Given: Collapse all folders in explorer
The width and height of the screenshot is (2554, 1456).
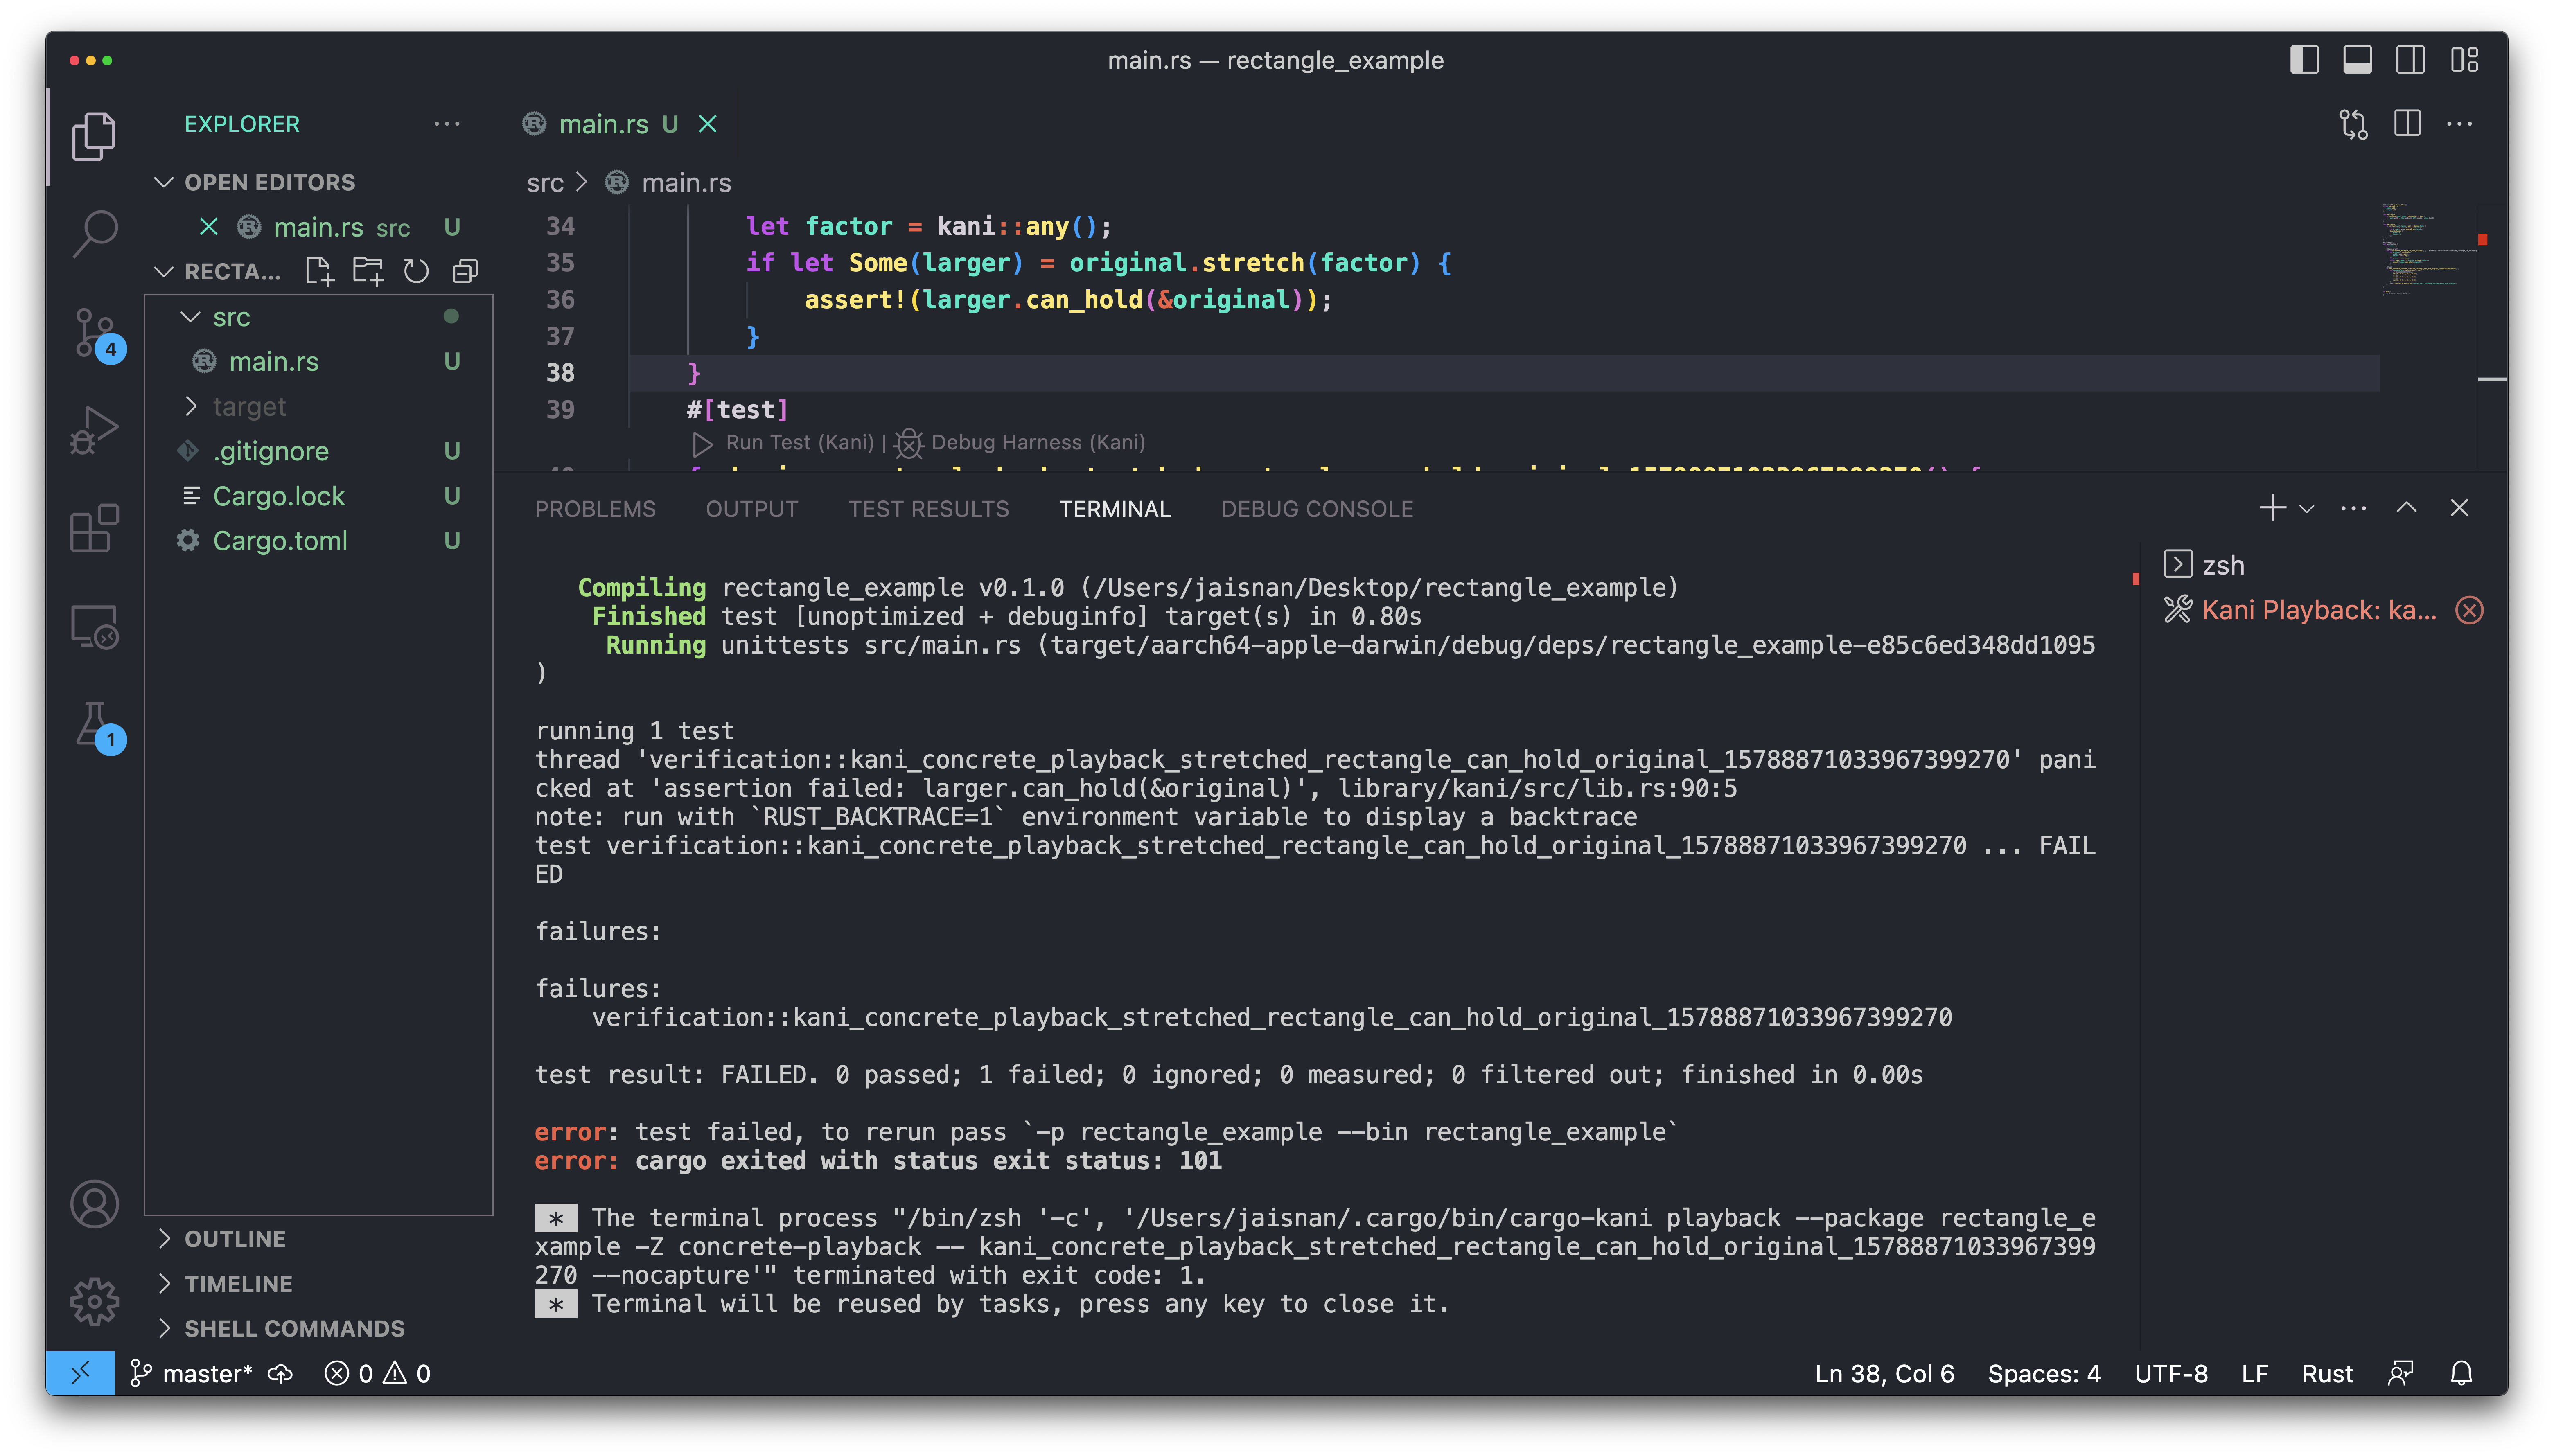Looking at the screenshot, I should coord(465,271).
